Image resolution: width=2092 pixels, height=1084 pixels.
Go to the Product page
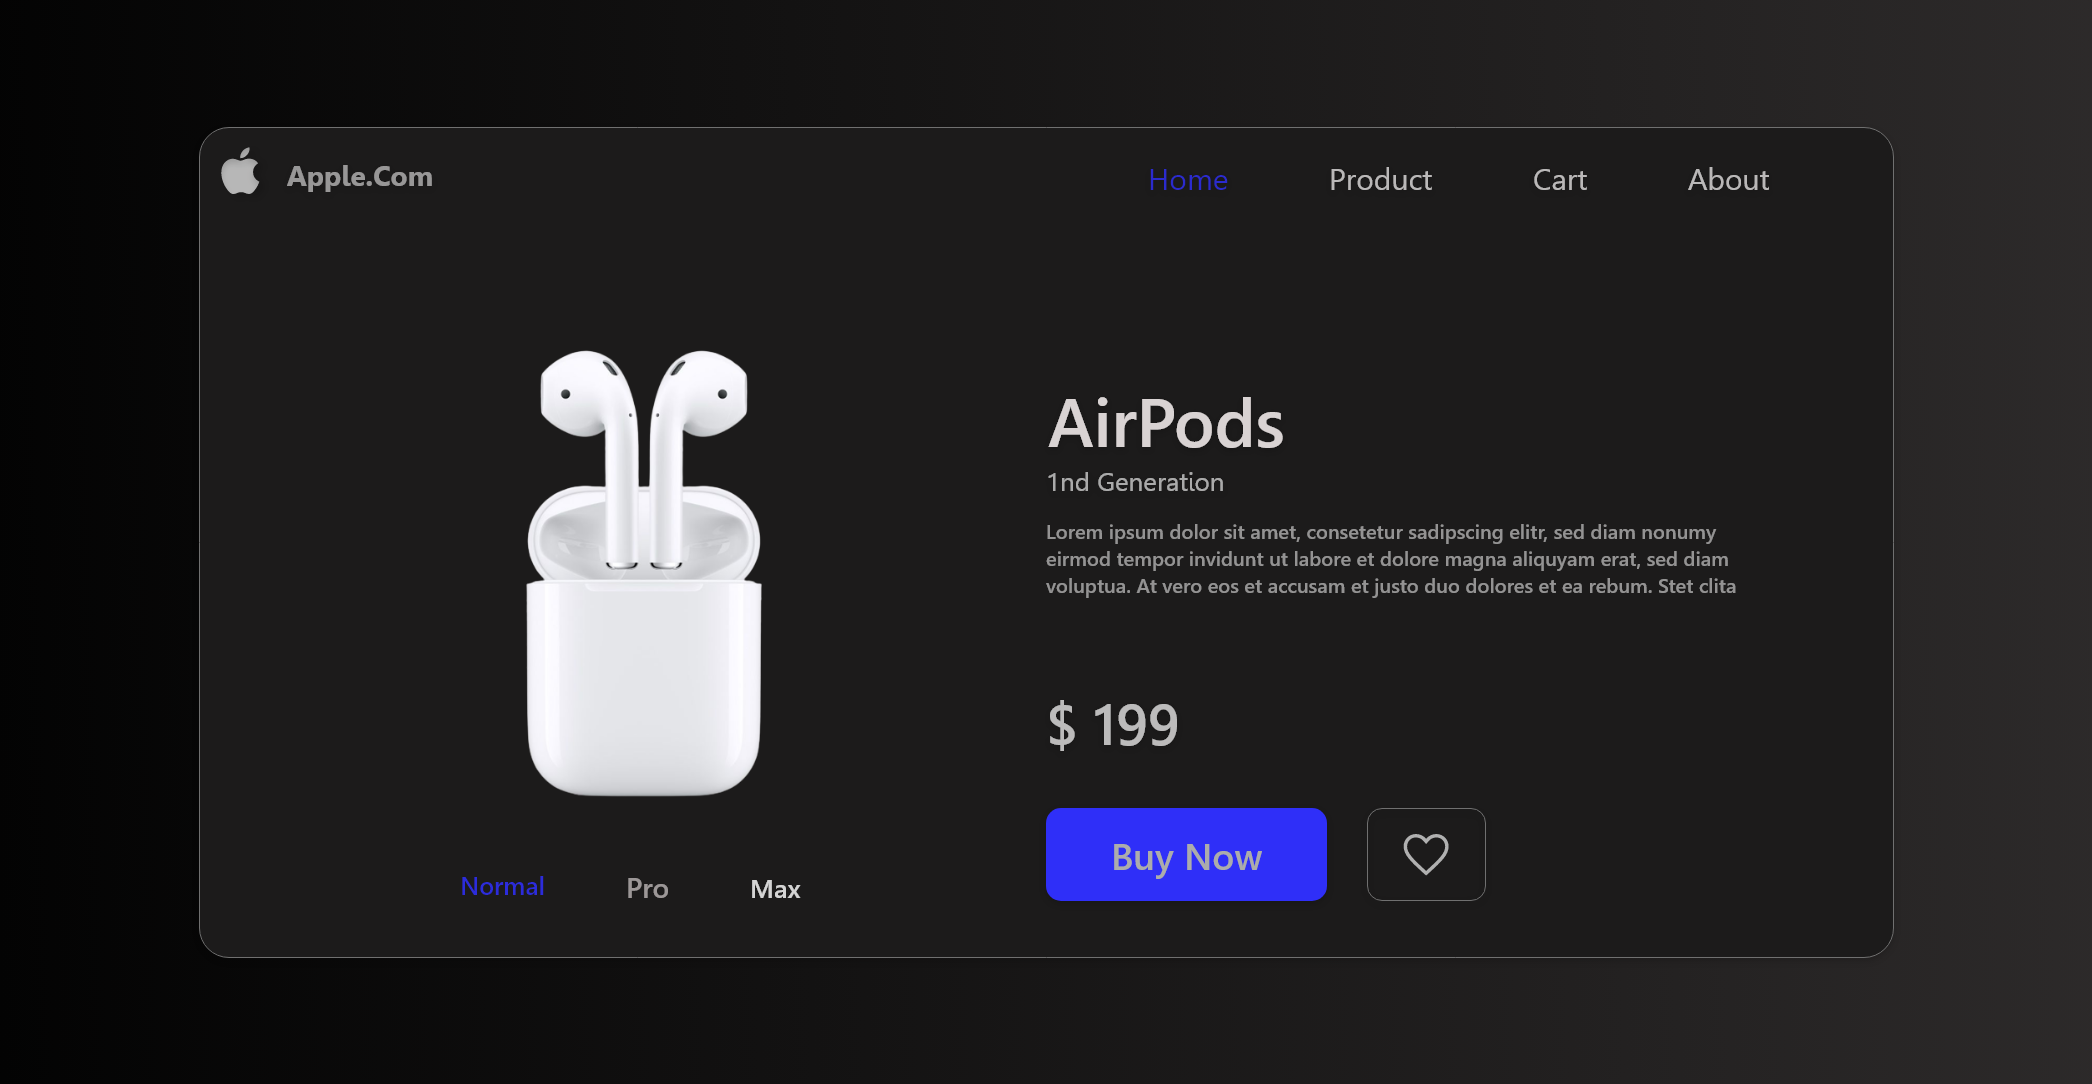(1380, 180)
